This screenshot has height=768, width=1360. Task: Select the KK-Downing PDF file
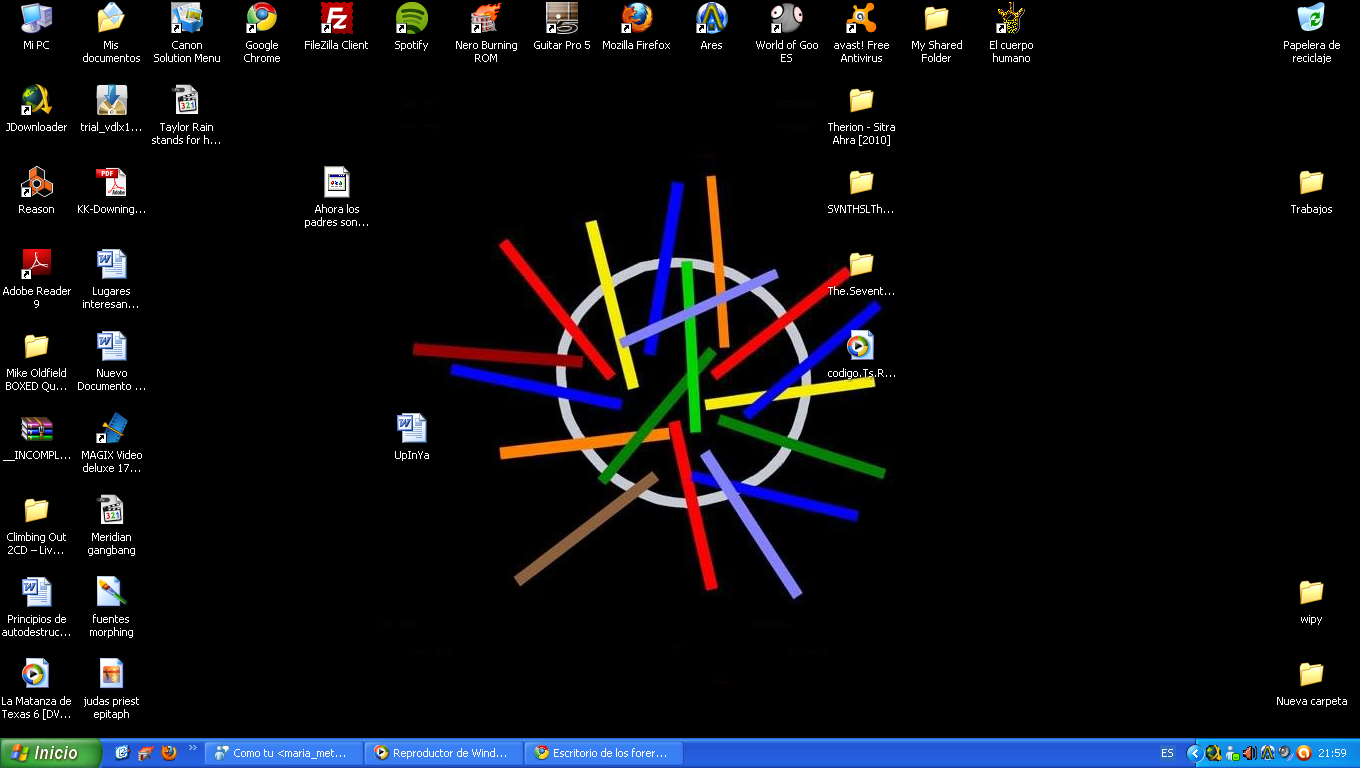click(x=111, y=192)
